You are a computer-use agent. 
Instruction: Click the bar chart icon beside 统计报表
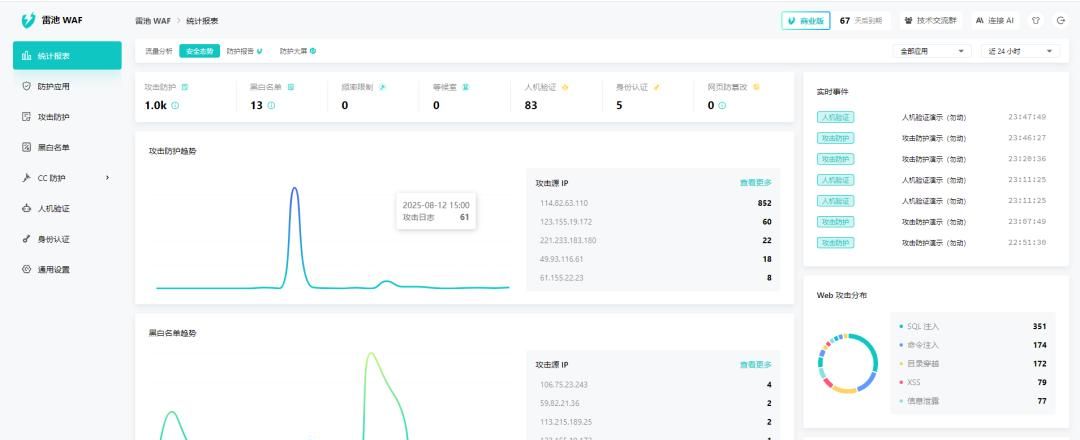(26, 56)
